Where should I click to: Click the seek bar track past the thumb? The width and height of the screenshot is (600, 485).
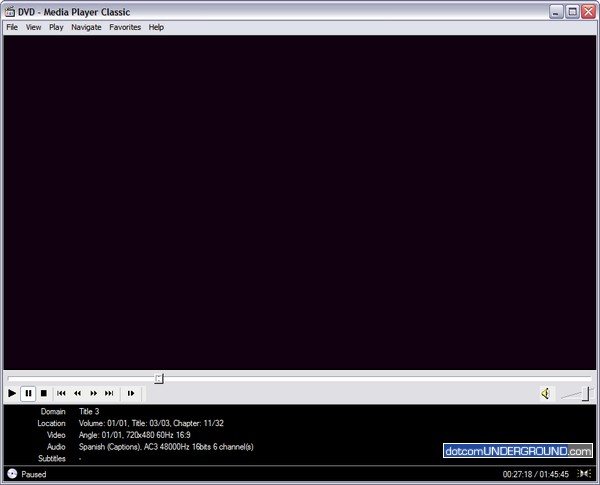tap(377, 379)
